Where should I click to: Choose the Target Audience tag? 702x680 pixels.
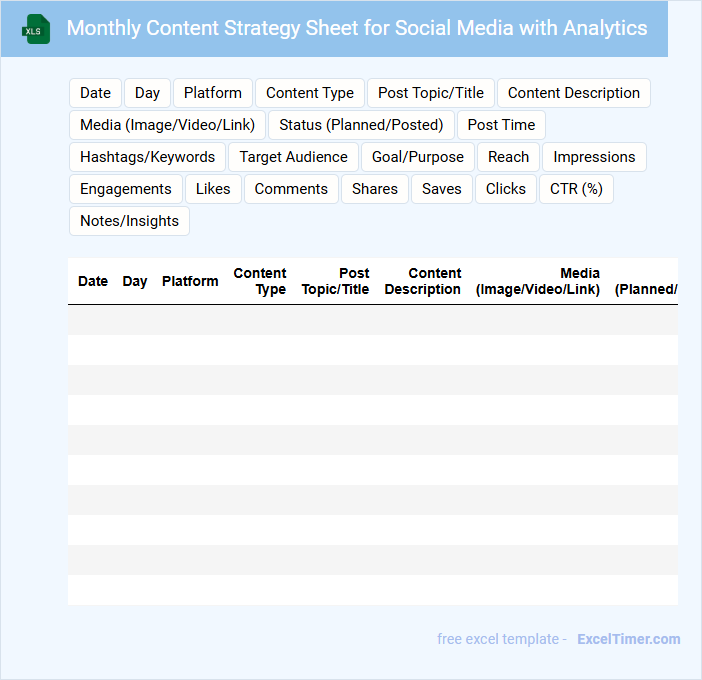(x=294, y=157)
